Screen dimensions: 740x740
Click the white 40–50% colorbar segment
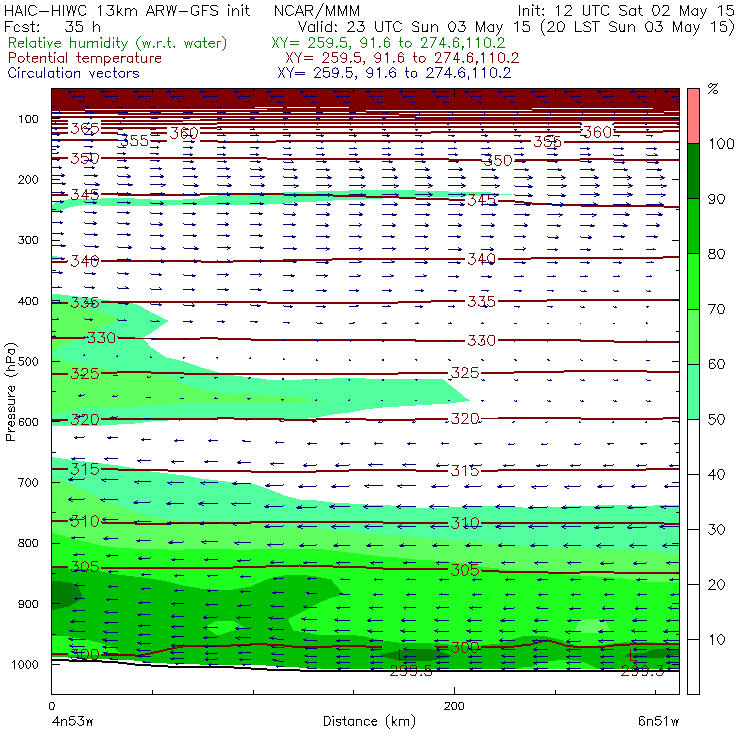coord(693,446)
